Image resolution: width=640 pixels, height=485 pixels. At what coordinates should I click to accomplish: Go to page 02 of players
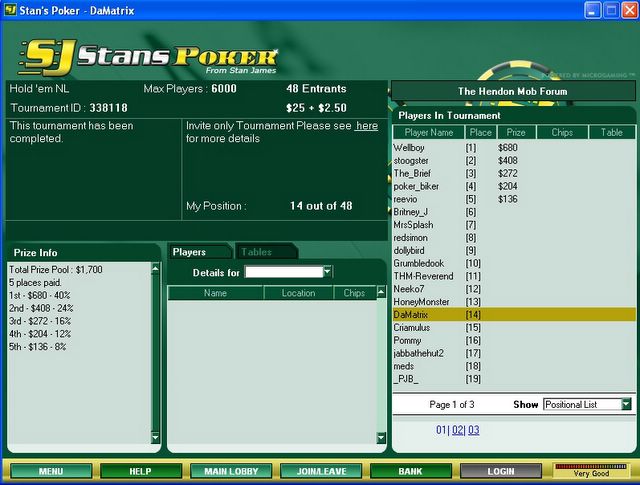click(457, 429)
